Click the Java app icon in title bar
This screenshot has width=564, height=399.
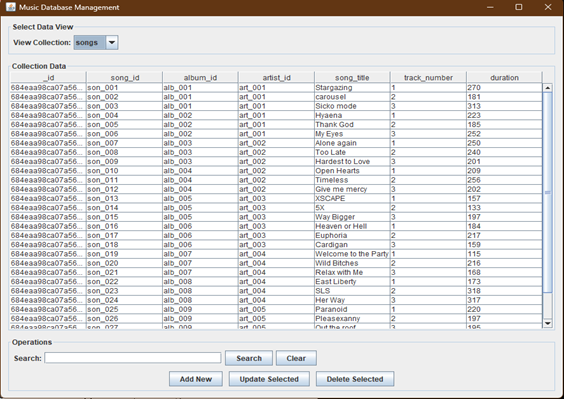click(x=11, y=7)
